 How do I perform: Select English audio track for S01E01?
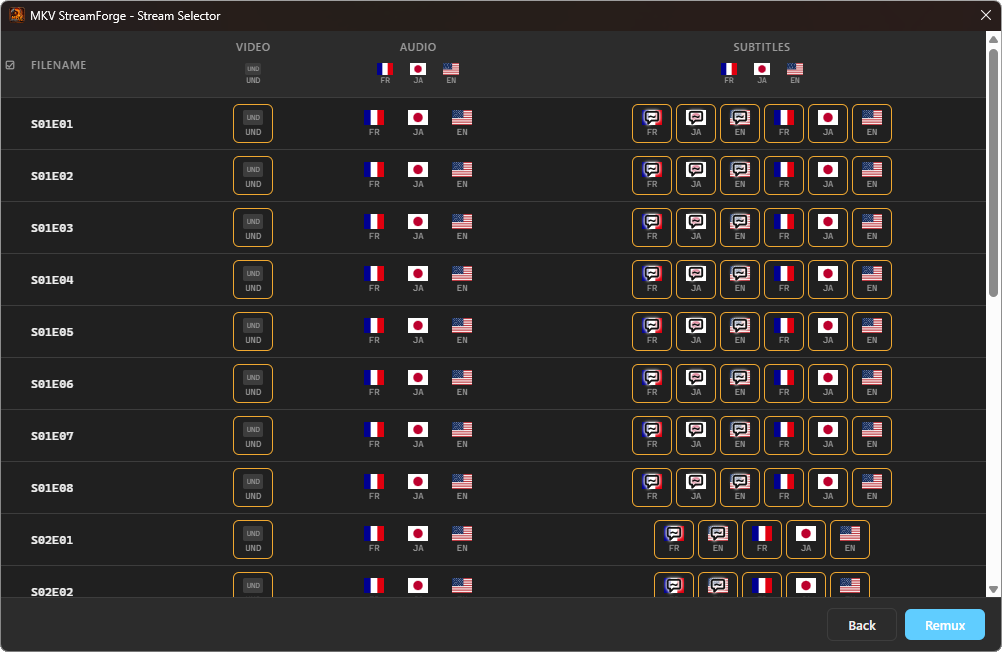tap(462, 123)
